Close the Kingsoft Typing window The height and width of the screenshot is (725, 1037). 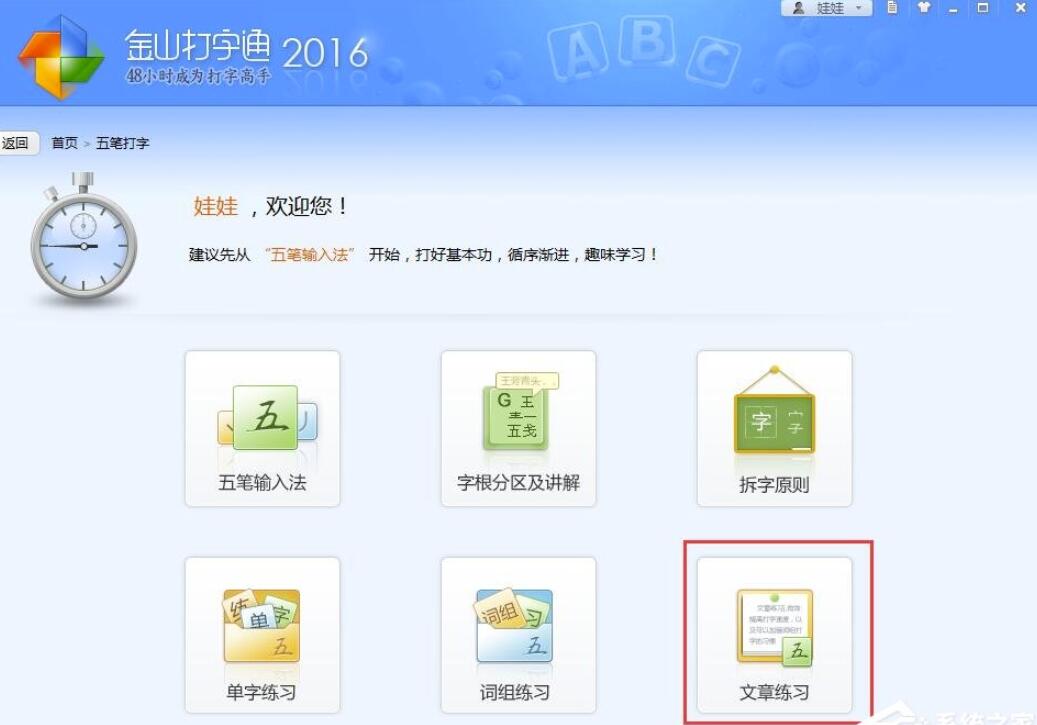[1018, 8]
